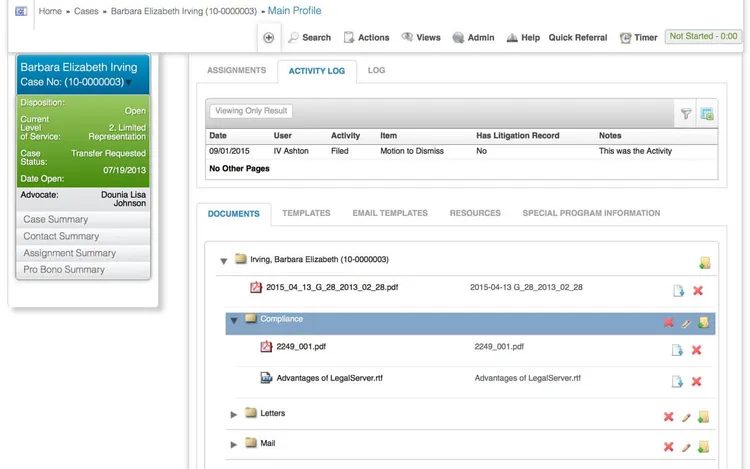Open the Resources tab
This screenshot has height=469, width=750.
[475, 213]
